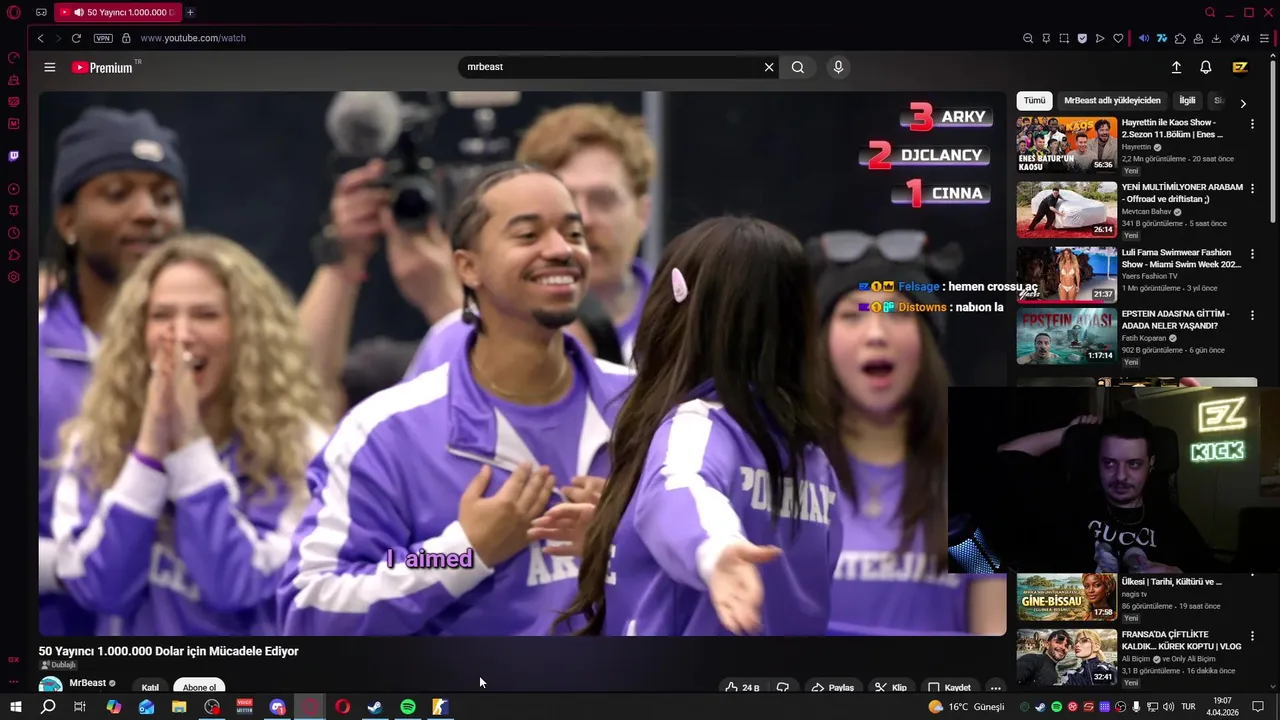Open EPSTEIN ADASI'NA GİTTİM video thumbnail

point(1067,336)
